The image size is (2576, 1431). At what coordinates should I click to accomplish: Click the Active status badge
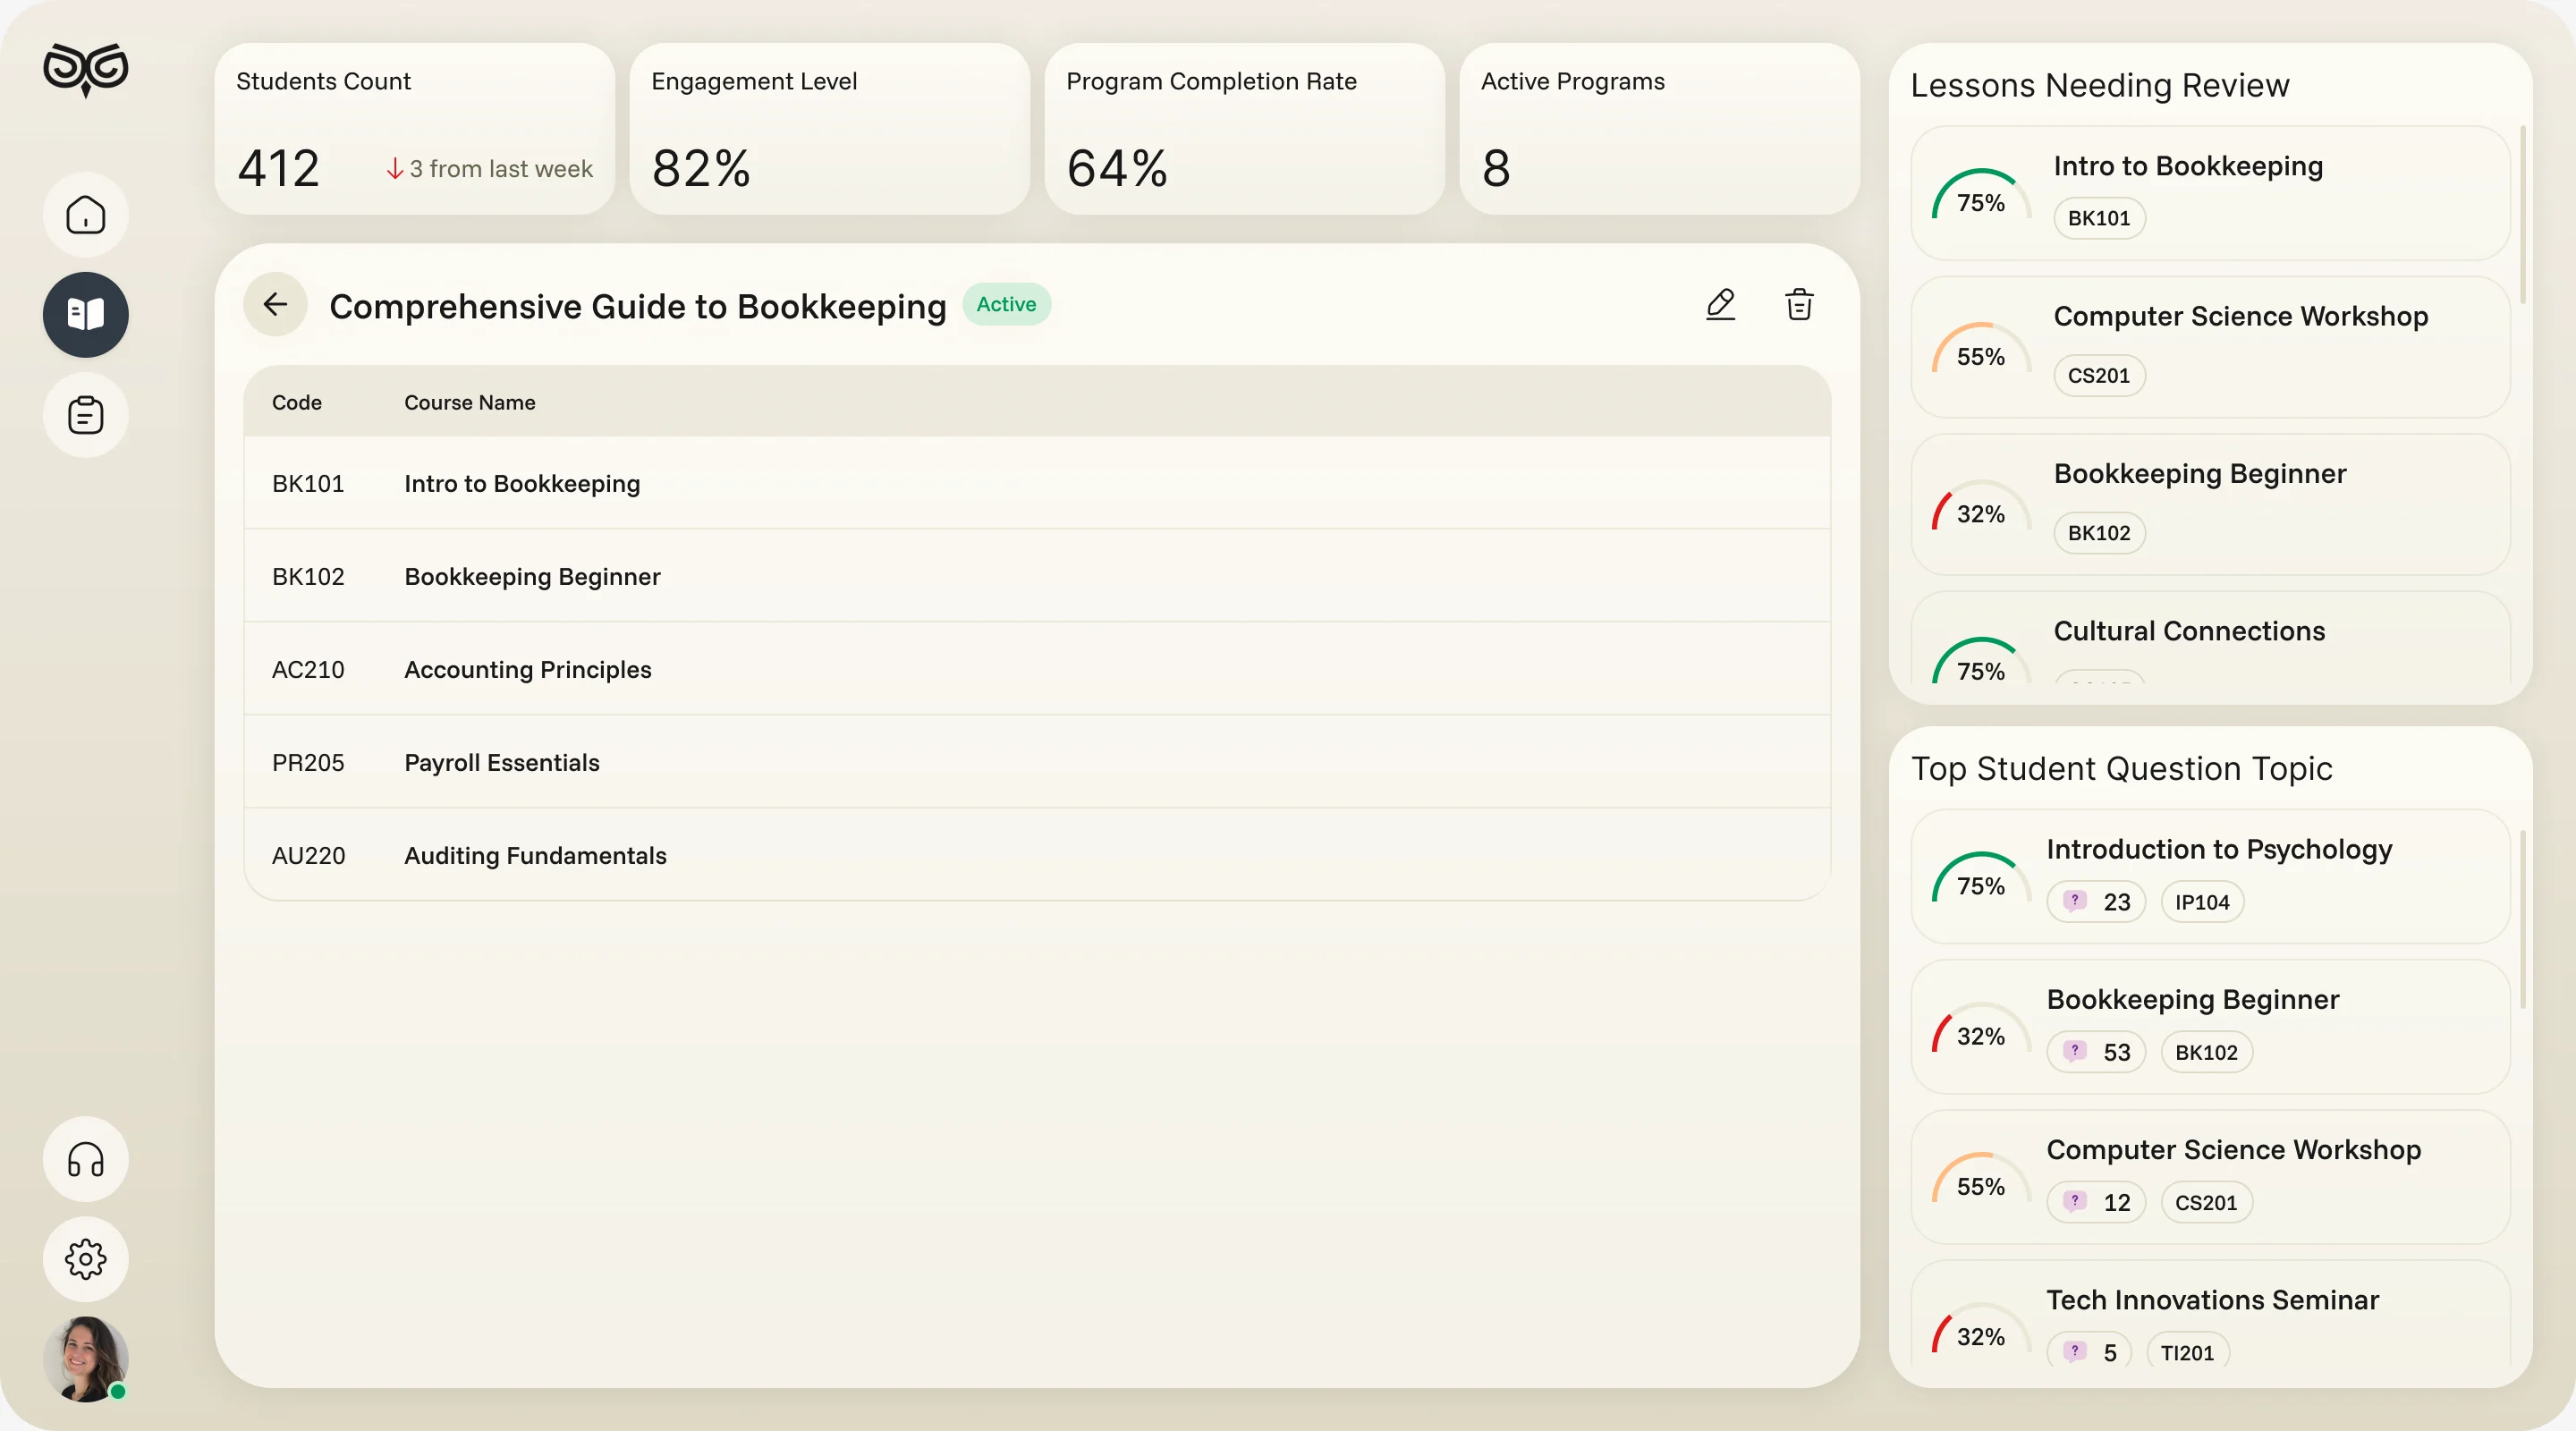[x=1006, y=304]
